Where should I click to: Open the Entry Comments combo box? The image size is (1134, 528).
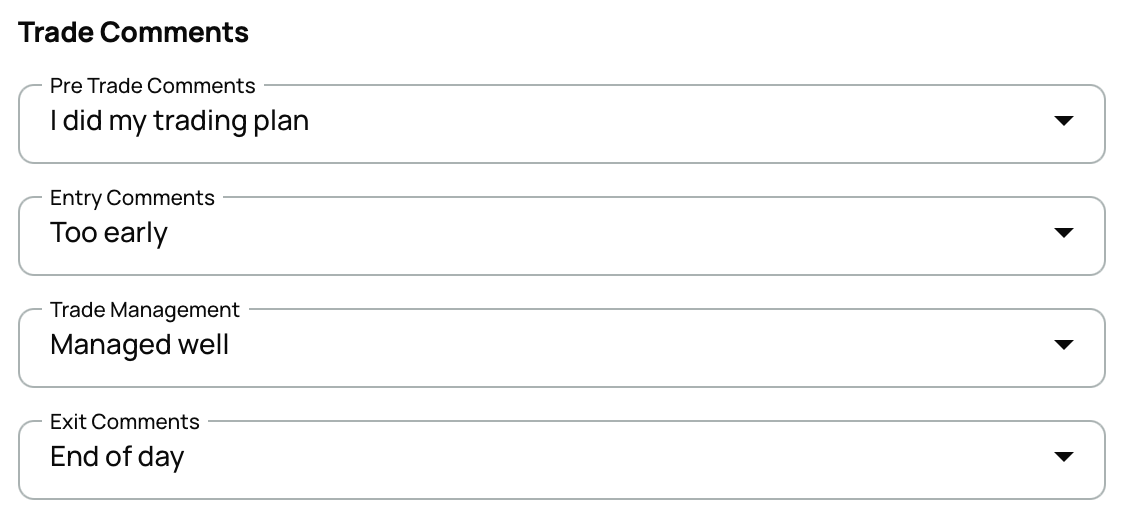pyautogui.click(x=561, y=236)
